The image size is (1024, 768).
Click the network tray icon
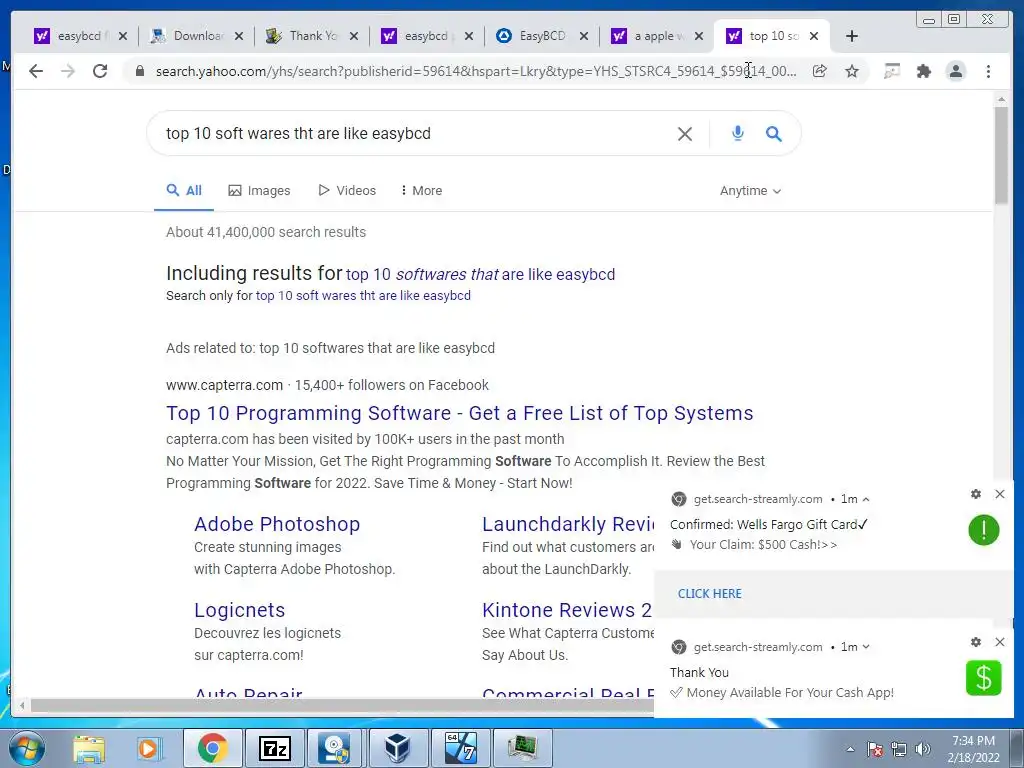899,749
